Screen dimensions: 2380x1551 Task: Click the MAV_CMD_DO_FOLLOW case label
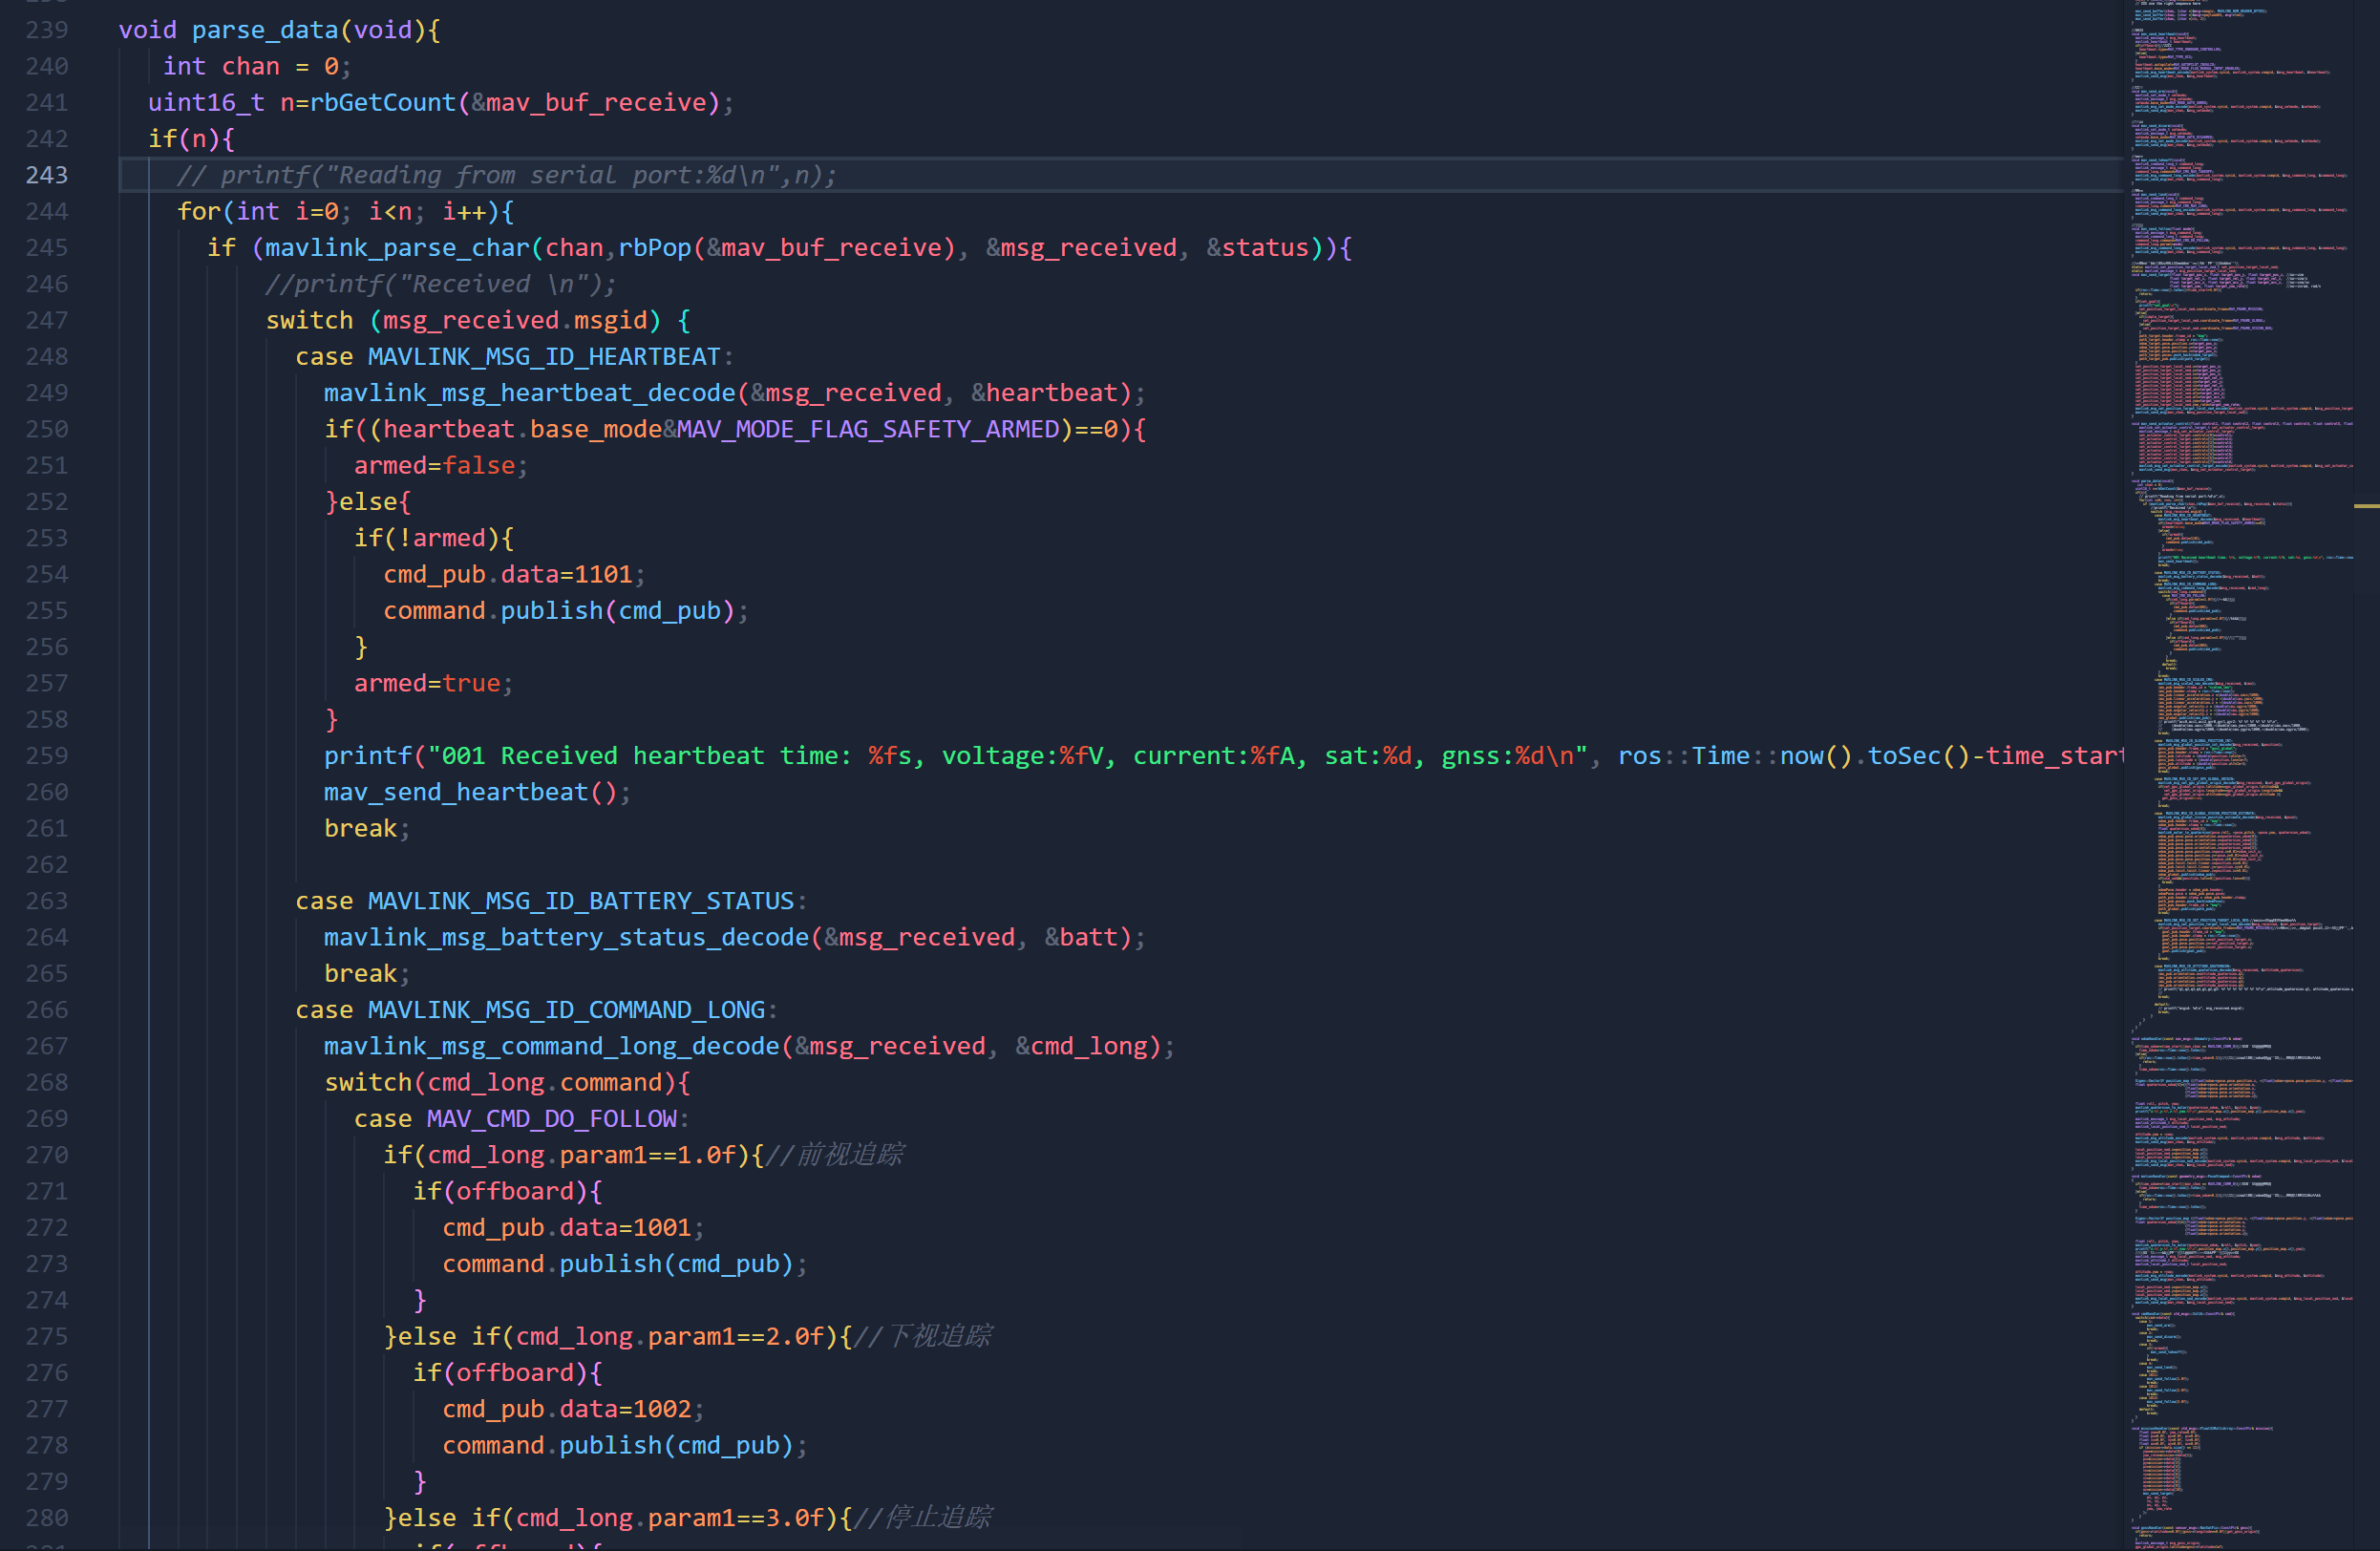tap(551, 1118)
